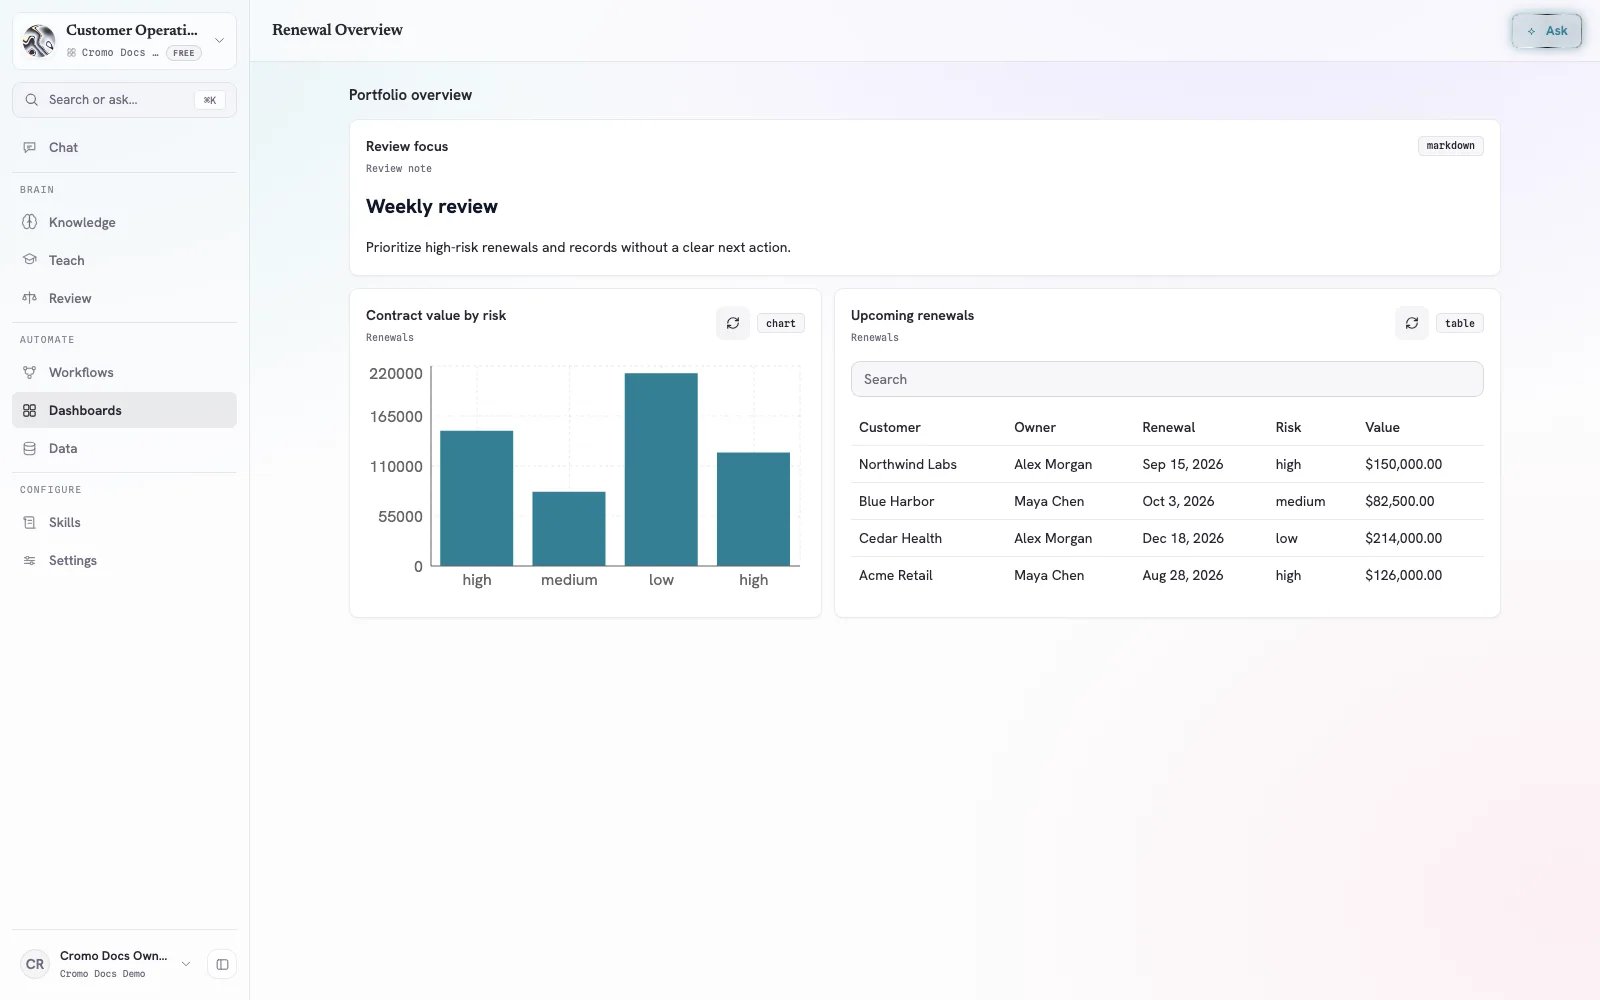Open the Data page

[124, 448]
